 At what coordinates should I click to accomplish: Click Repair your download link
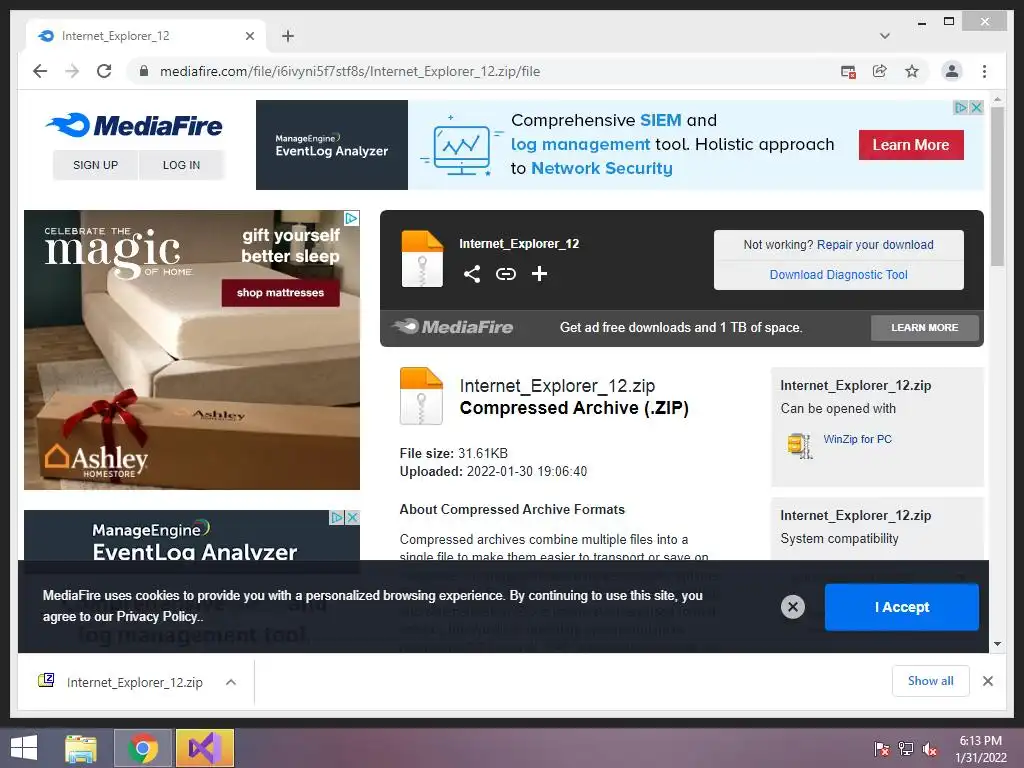point(875,245)
